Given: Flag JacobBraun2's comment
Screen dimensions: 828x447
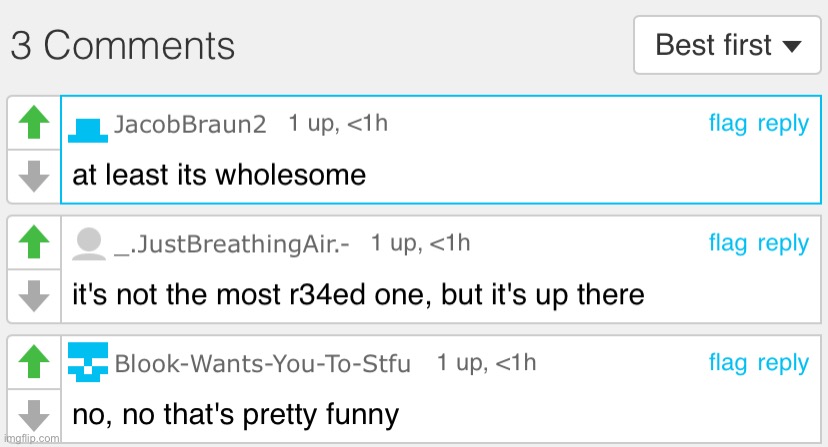Looking at the screenshot, I should tap(728, 124).
